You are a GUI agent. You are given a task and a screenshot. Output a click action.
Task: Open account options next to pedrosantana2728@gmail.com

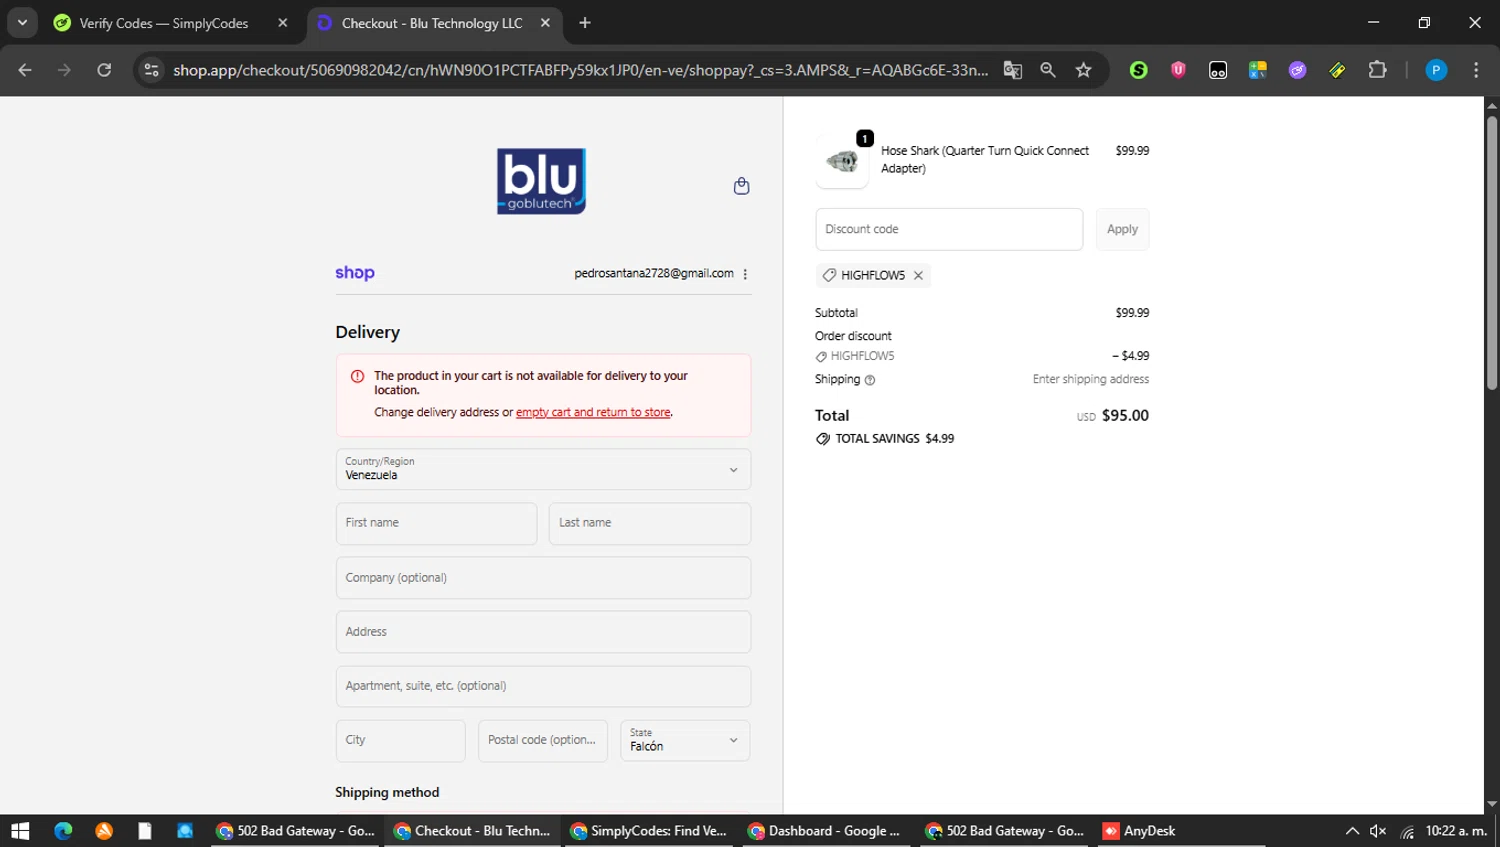tap(745, 274)
